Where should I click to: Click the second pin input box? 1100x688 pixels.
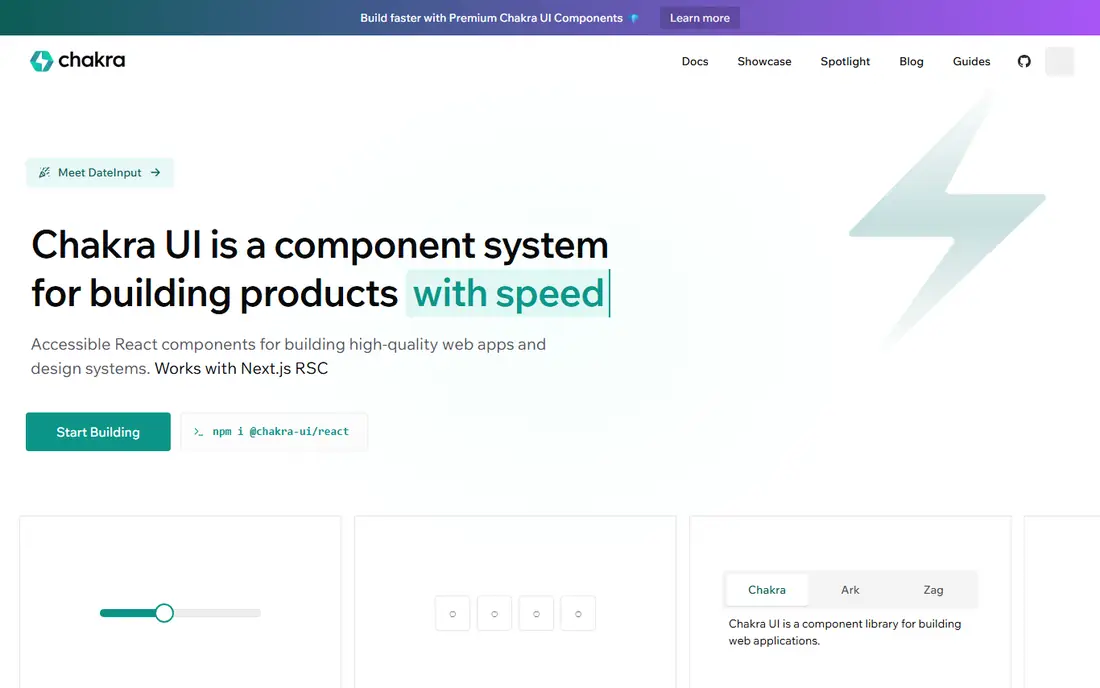tap(495, 614)
